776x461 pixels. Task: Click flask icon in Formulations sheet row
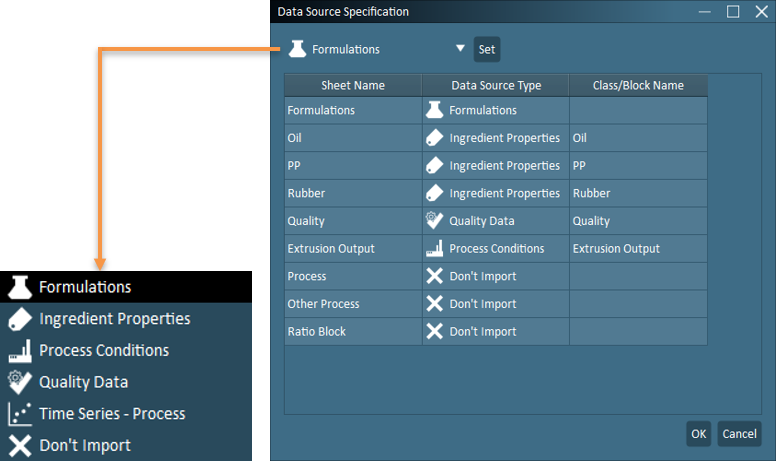click(435, 110)
